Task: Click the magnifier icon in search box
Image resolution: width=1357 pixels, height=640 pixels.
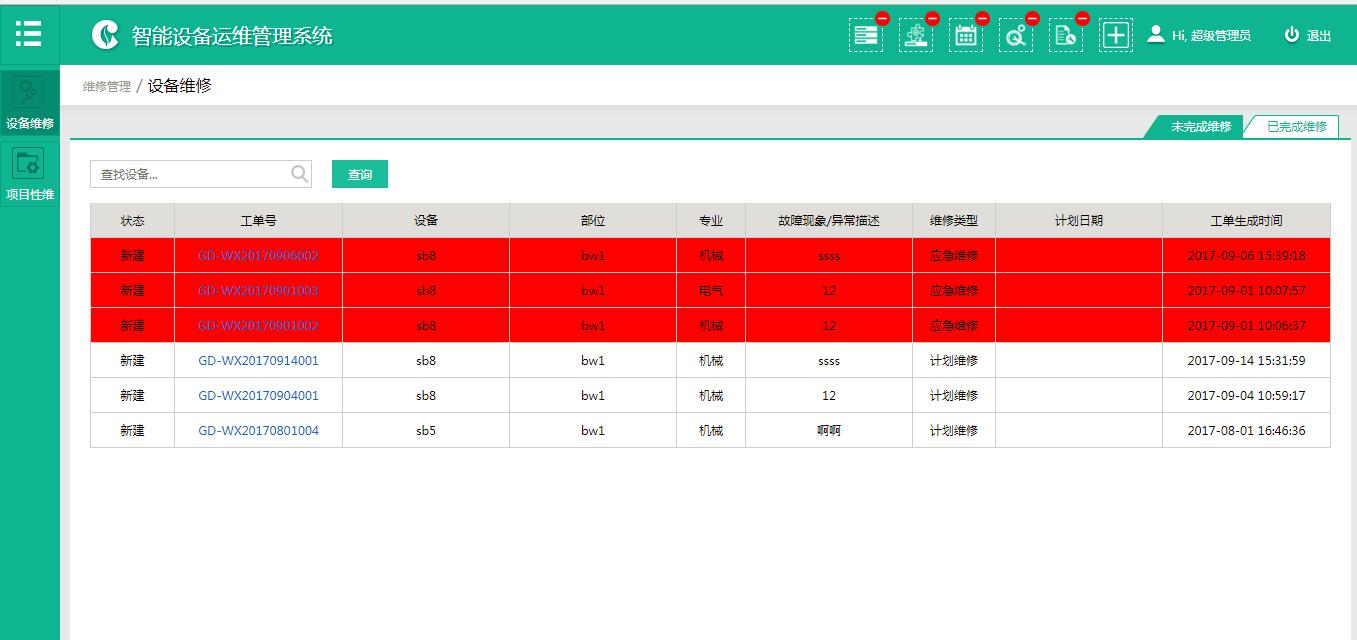Action: [299, 174]
